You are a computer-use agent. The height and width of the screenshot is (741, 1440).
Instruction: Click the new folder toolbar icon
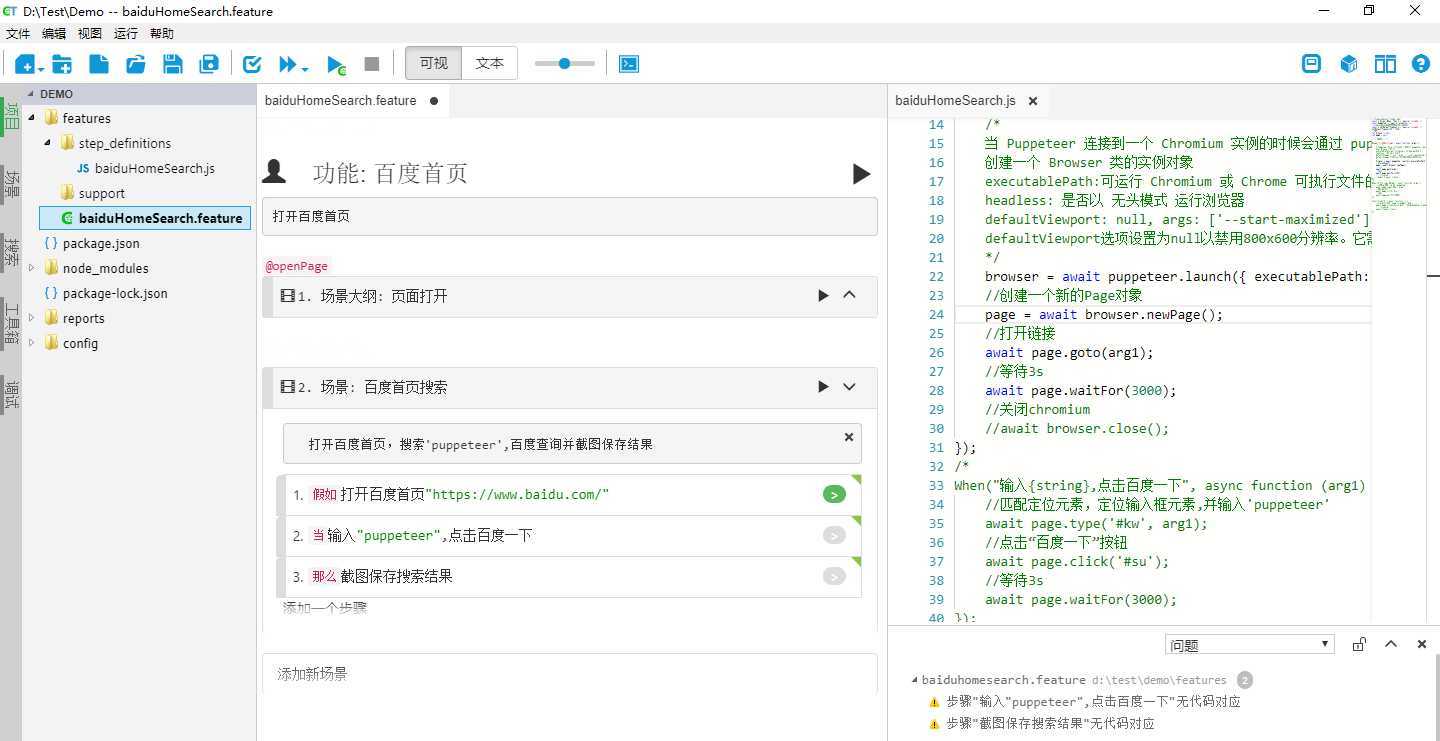point(62,64)
